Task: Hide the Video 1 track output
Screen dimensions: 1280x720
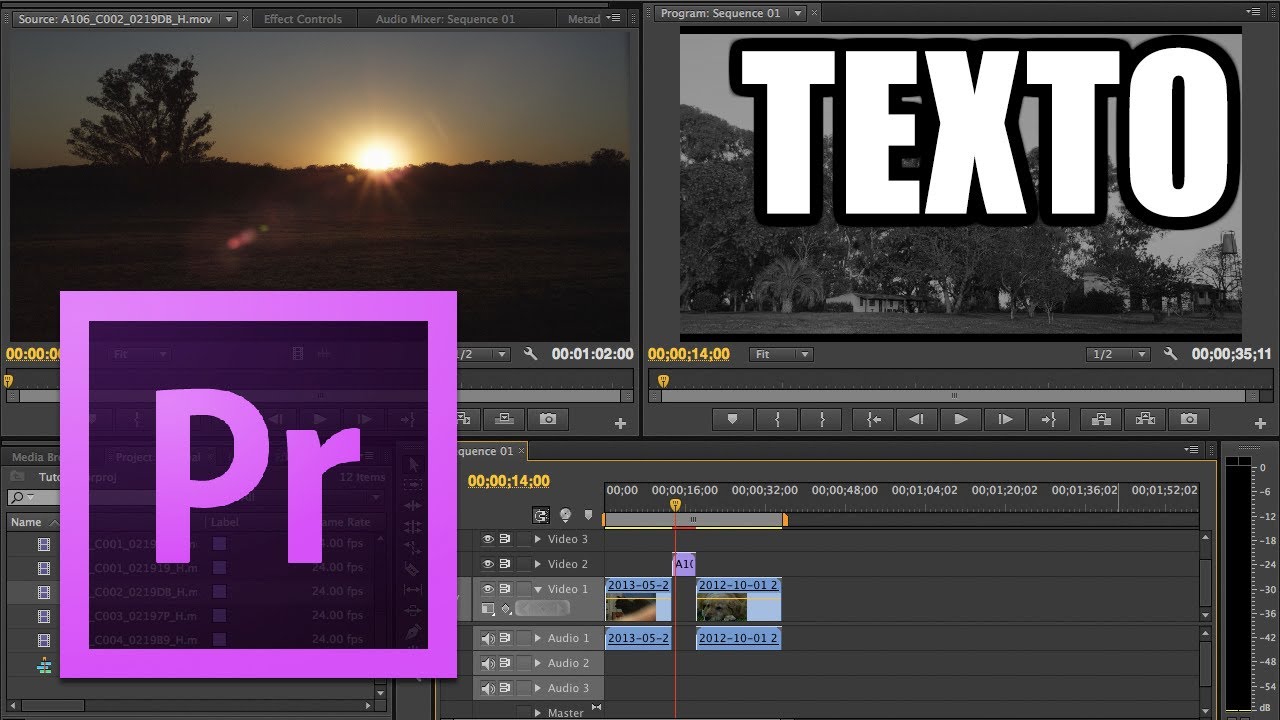Action: click(x=488, y=589)
